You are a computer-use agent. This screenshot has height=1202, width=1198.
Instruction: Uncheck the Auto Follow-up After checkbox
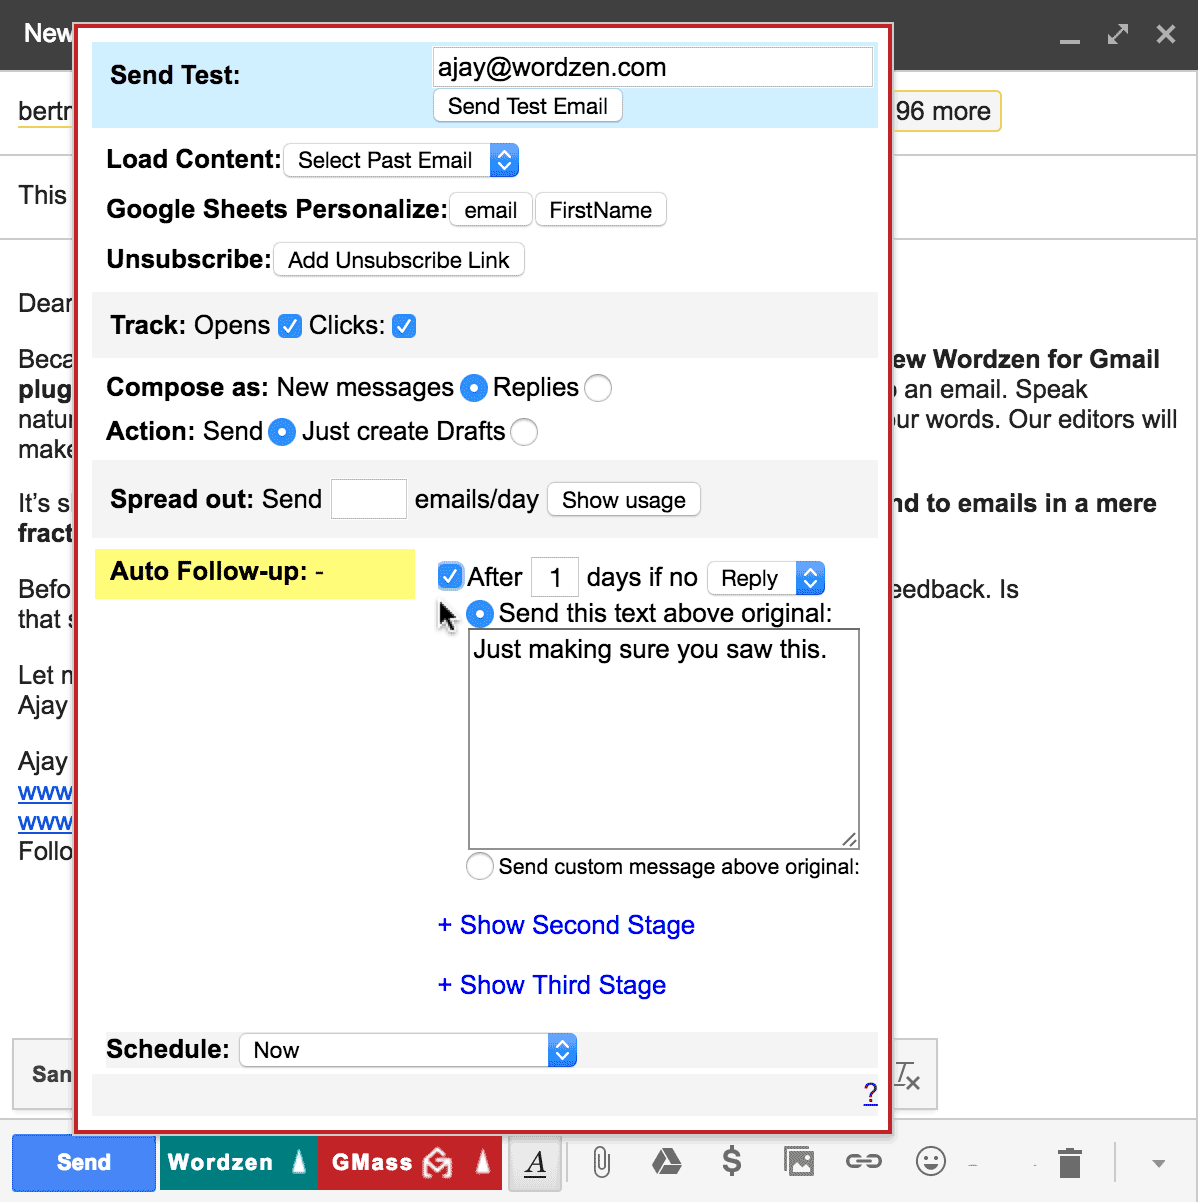(x=450, y=576)
